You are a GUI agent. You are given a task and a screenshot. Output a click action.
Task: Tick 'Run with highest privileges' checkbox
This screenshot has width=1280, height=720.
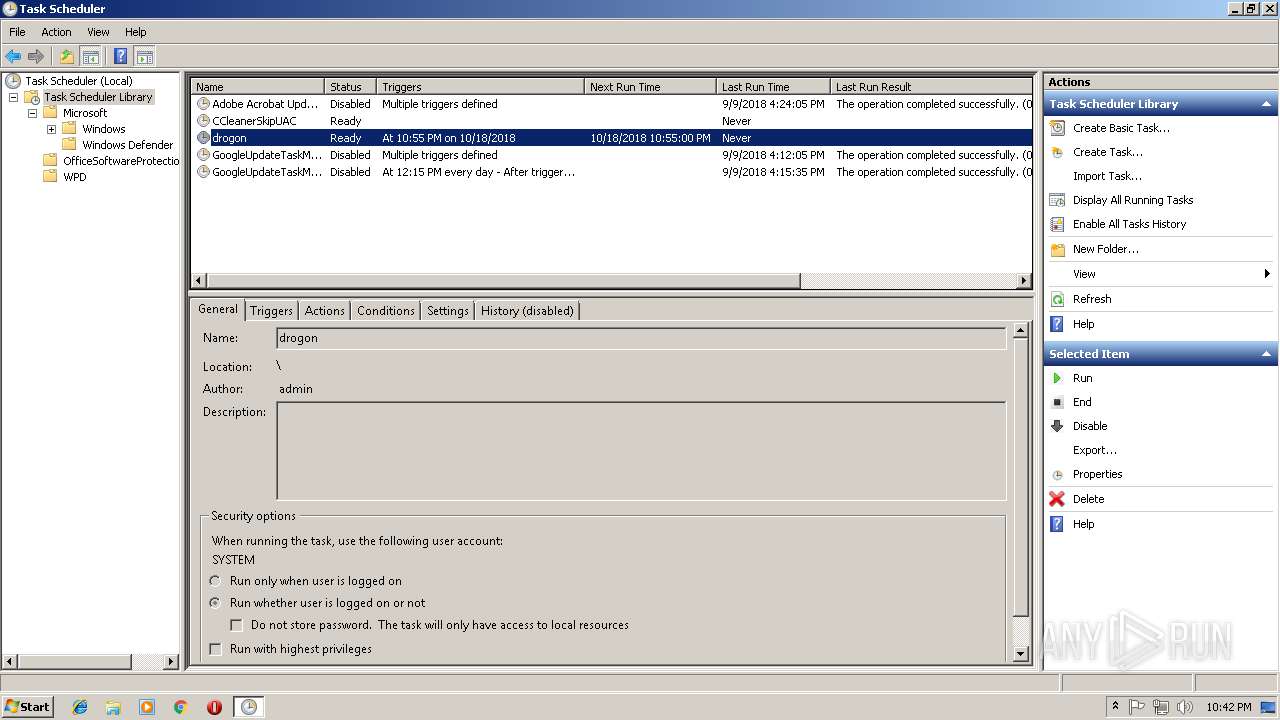[x=215, y=649]
